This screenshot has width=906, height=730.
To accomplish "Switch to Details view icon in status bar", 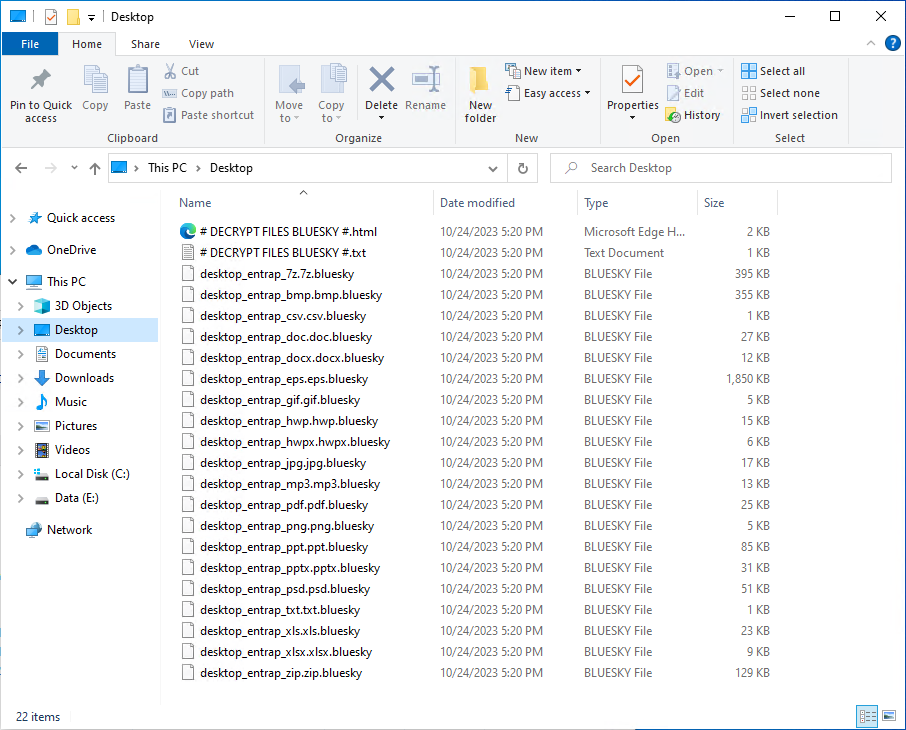I will (x=867, y=717).
